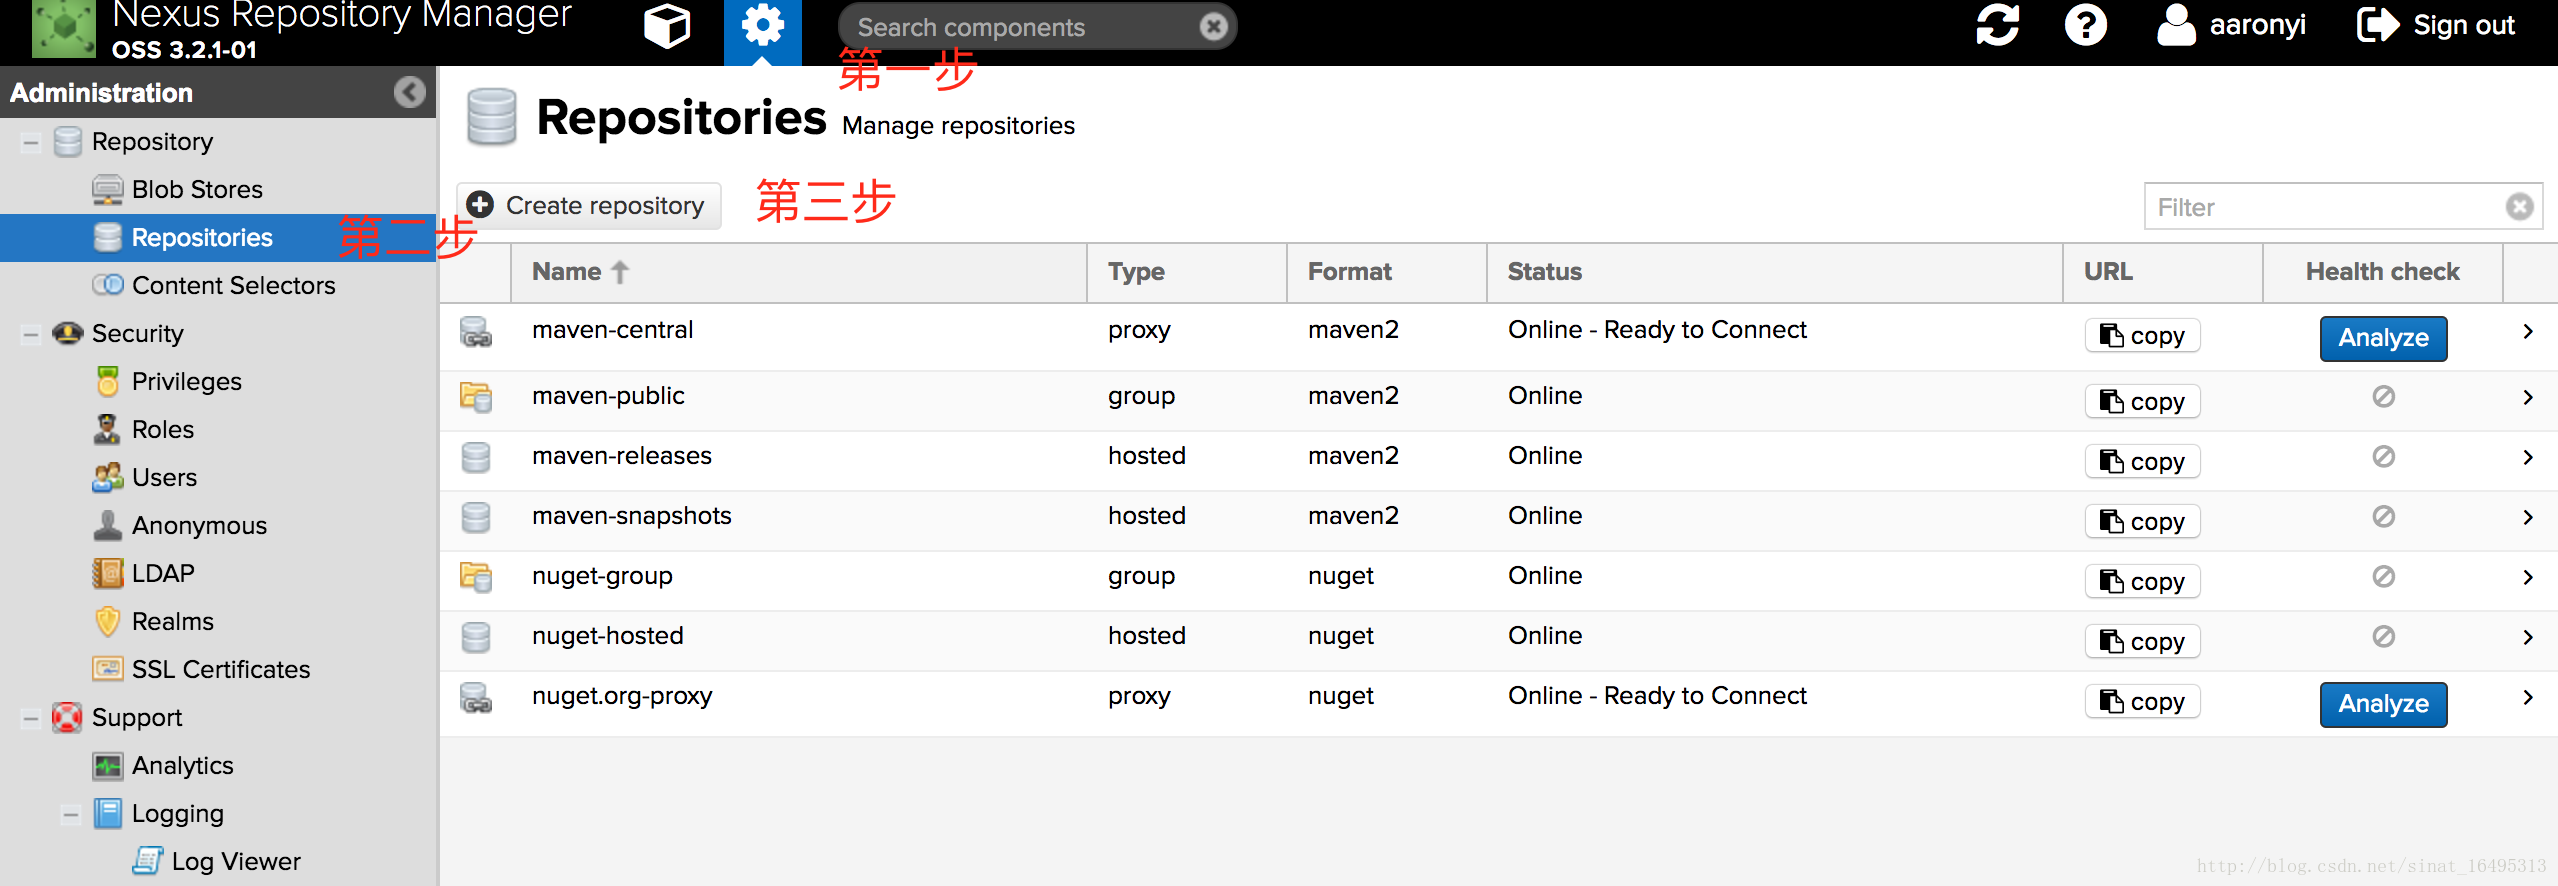Select the maven-central repository row
This screenshot has height=886, width=2558.
(x=1498, y=337)
